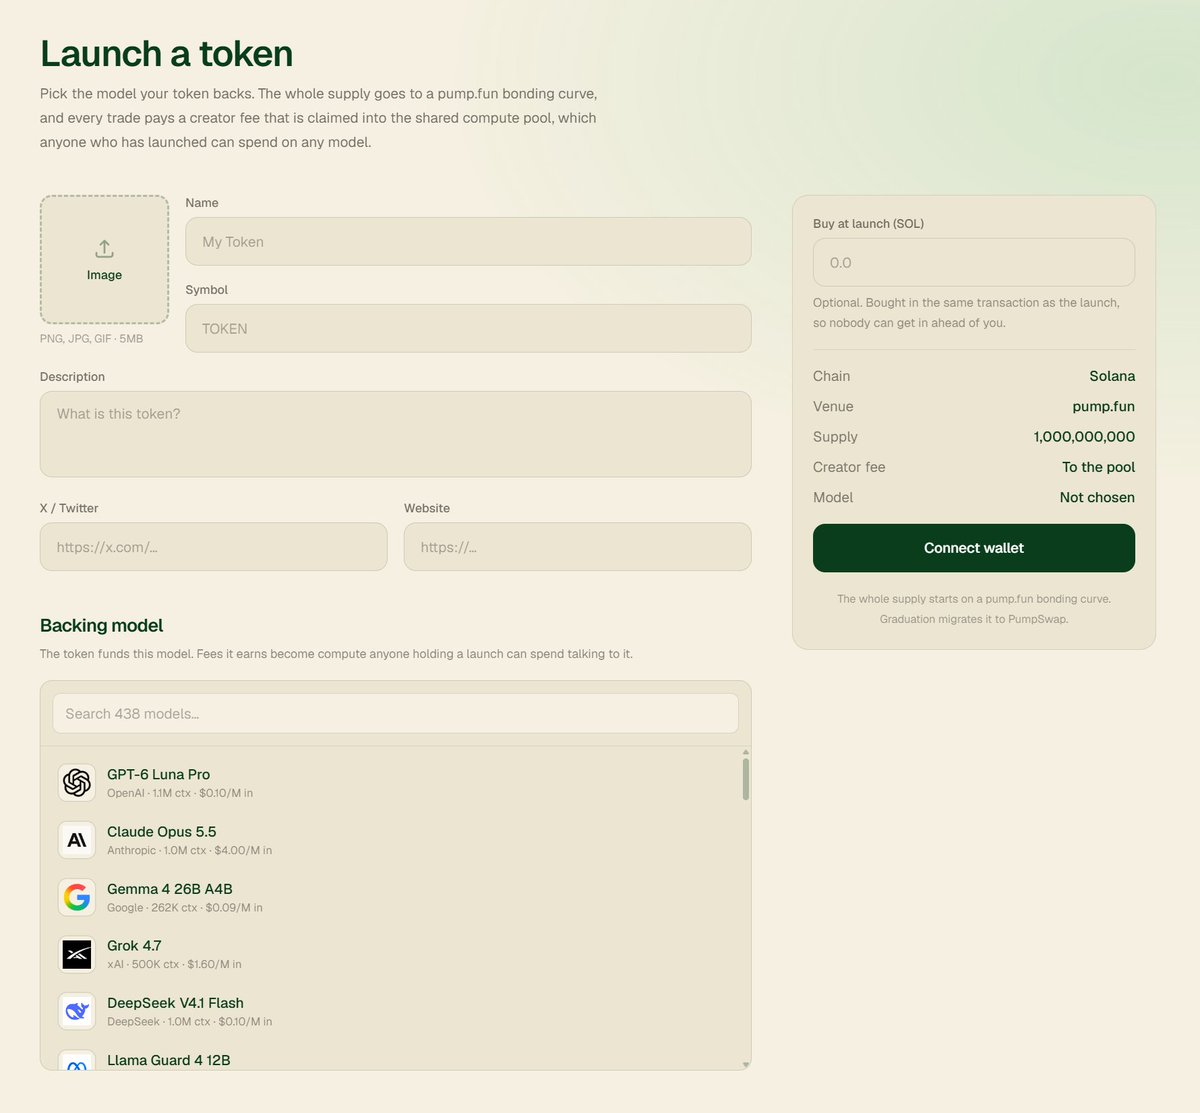Click the X / Twitter URL field
This screenshot has height=1113, width=1200.
coord(213,547)
